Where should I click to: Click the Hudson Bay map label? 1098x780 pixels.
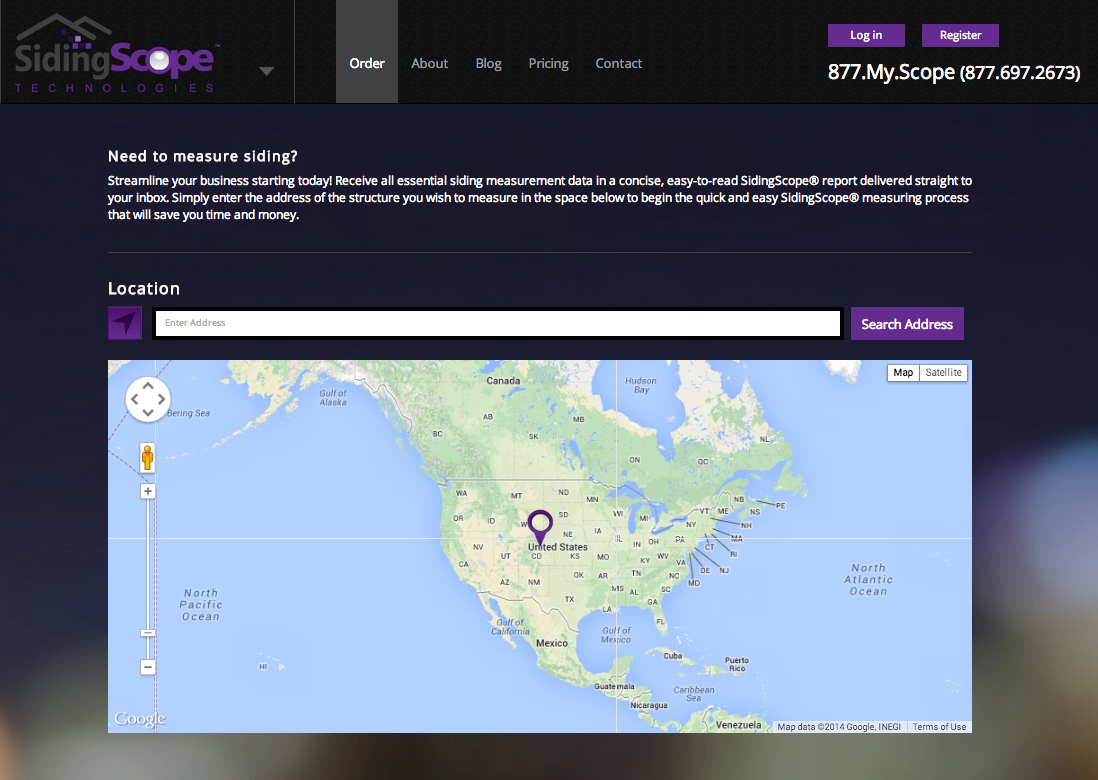point(641,385)
